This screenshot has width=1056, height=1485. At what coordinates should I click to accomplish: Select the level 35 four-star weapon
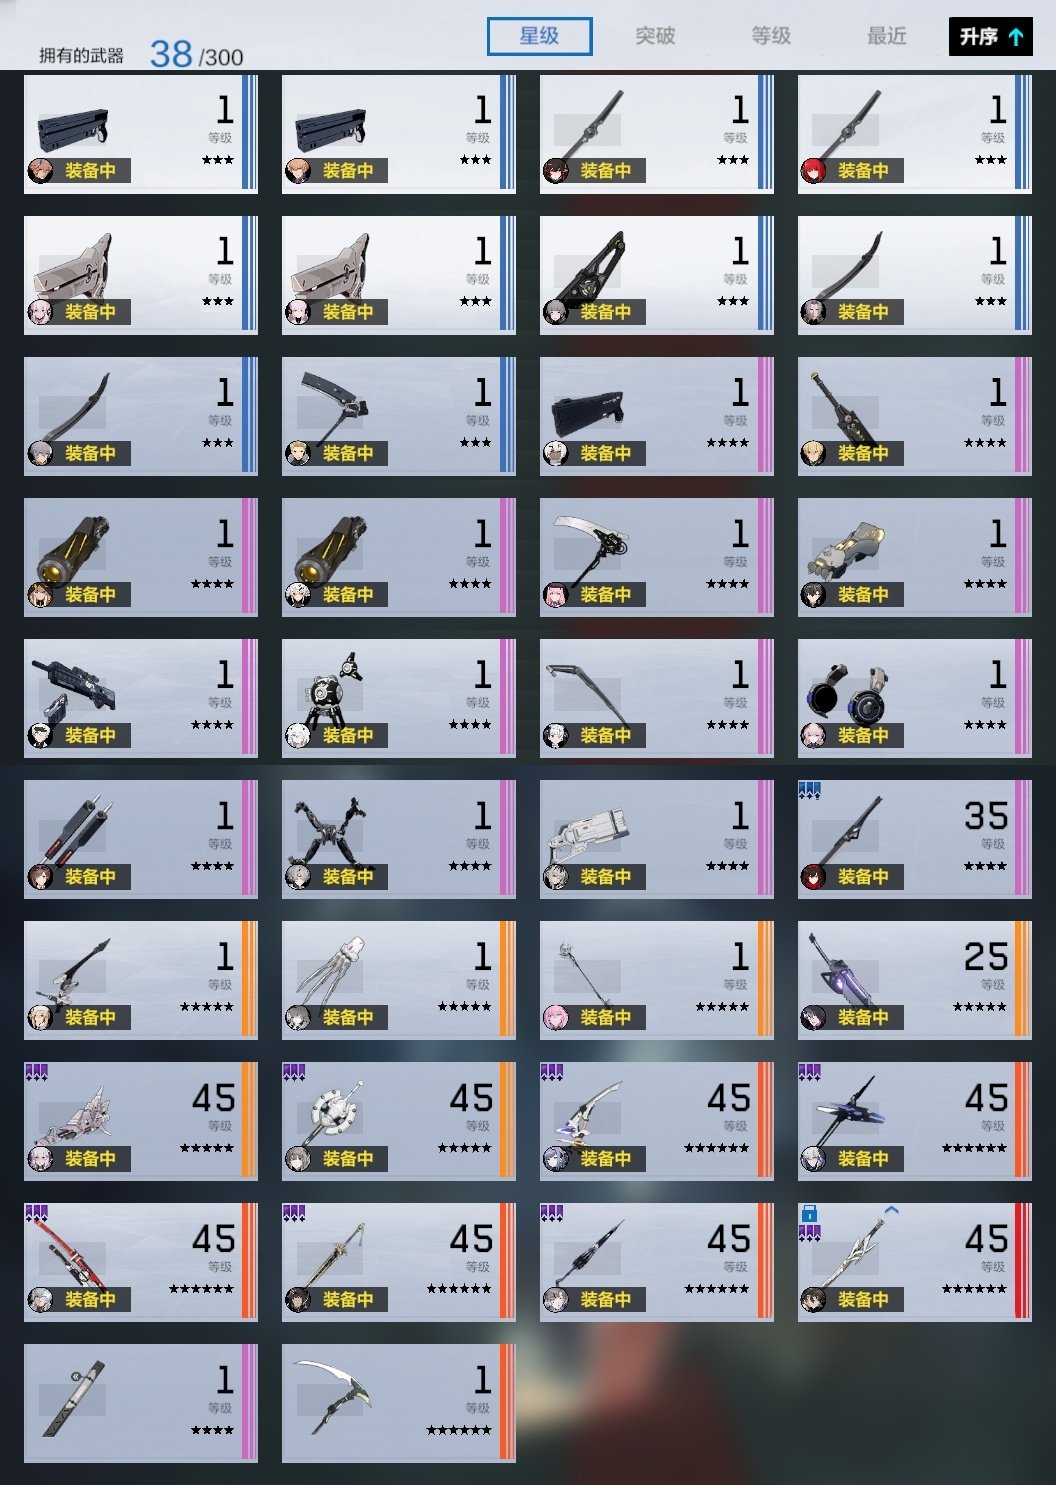click(914, 839)
